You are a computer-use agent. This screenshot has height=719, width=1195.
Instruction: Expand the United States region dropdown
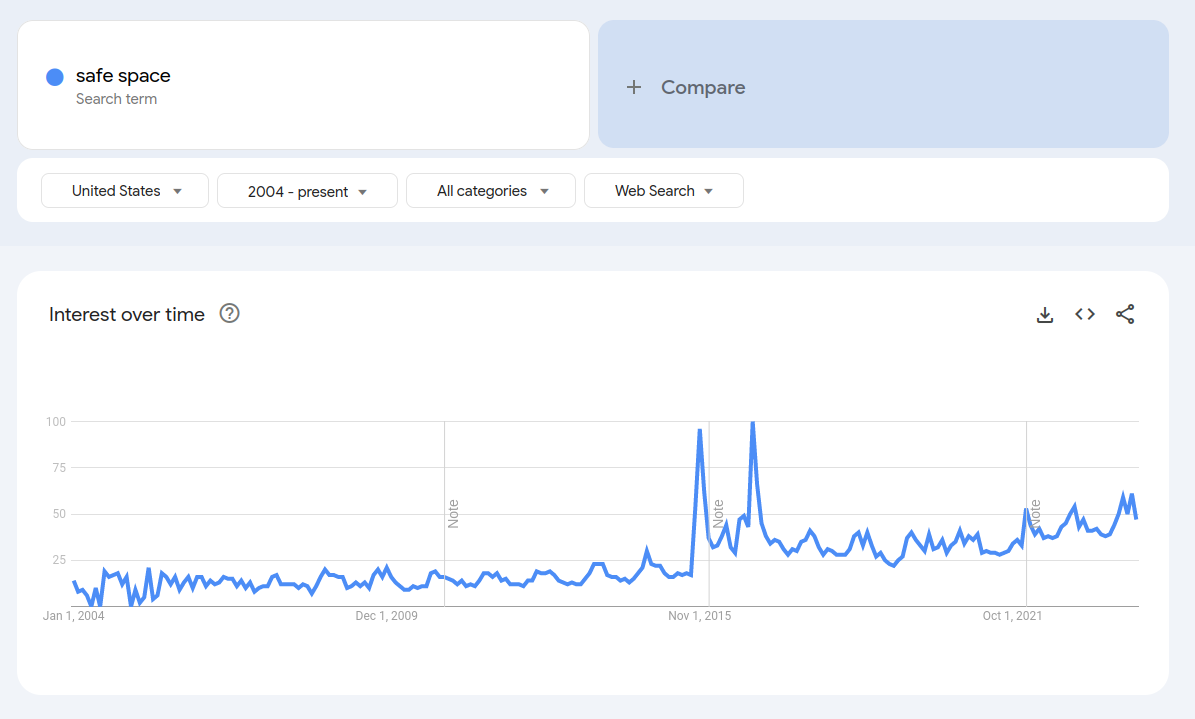pos(125,191)
